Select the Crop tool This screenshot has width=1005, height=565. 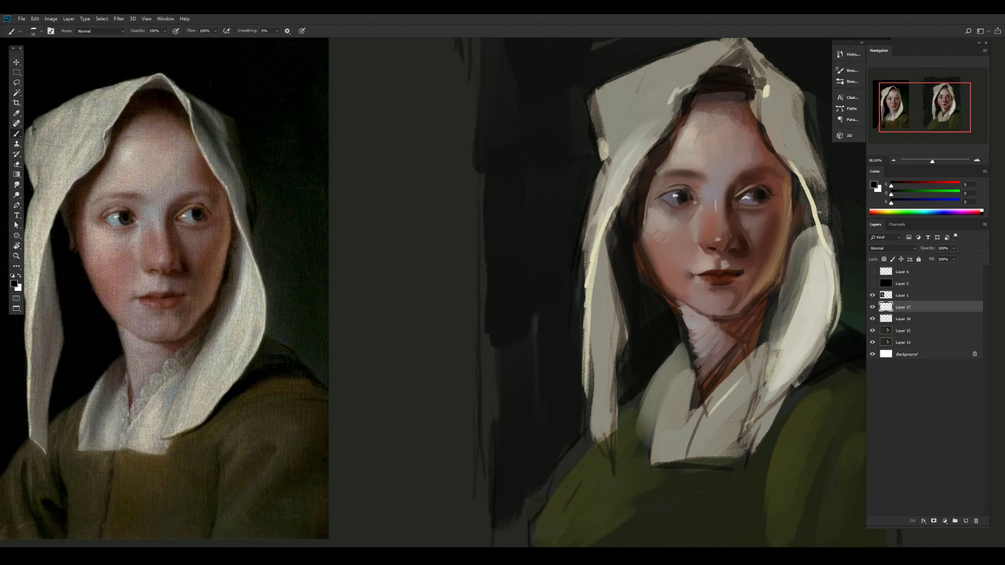coord(17,103)
